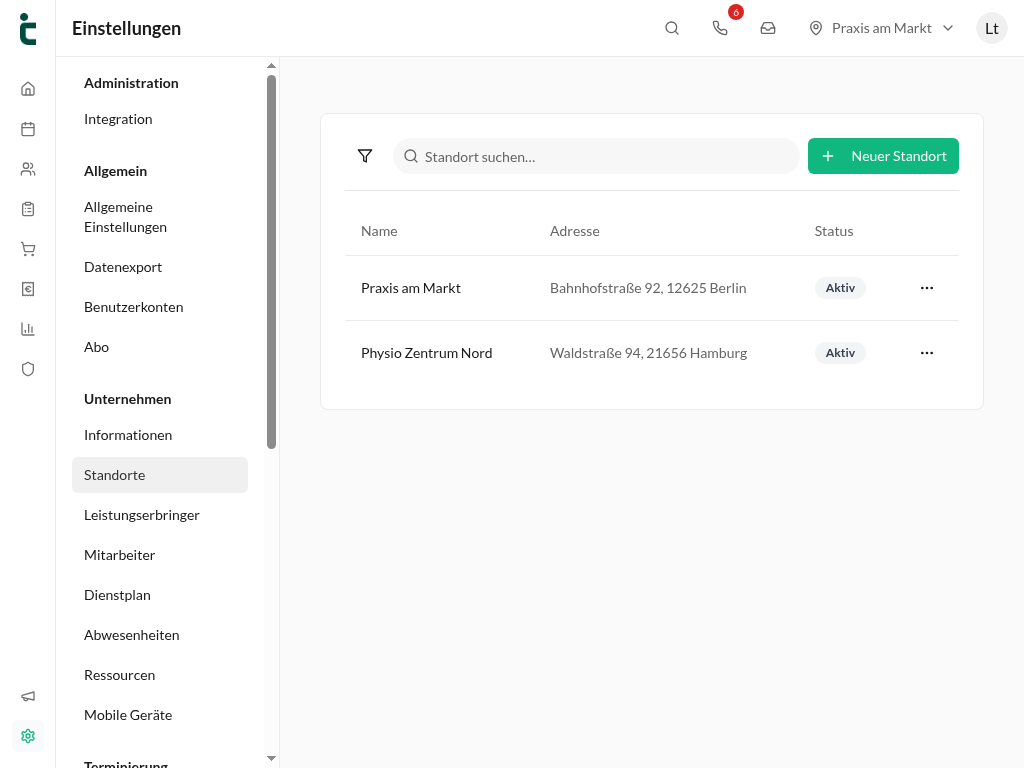Open options menu for Physio Zentrum Nord row

pos(927,353)
